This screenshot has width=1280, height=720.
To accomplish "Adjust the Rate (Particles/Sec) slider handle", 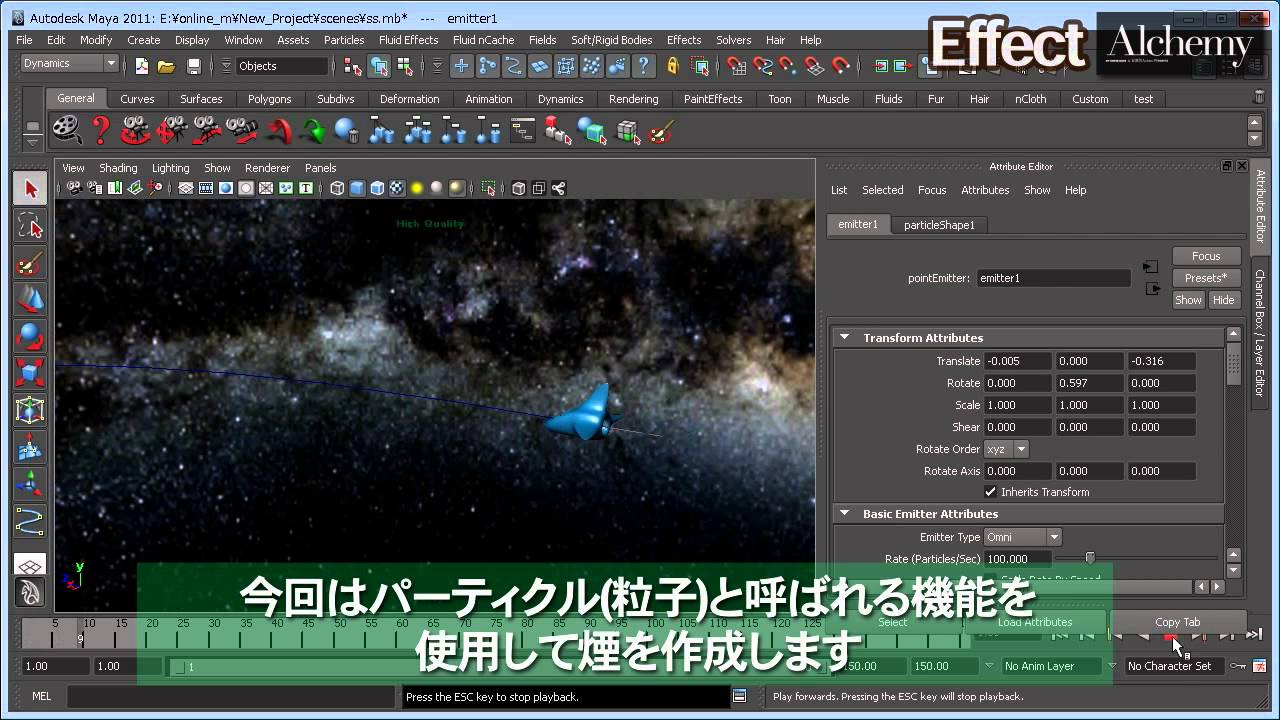I will (x=1090, y=558).
